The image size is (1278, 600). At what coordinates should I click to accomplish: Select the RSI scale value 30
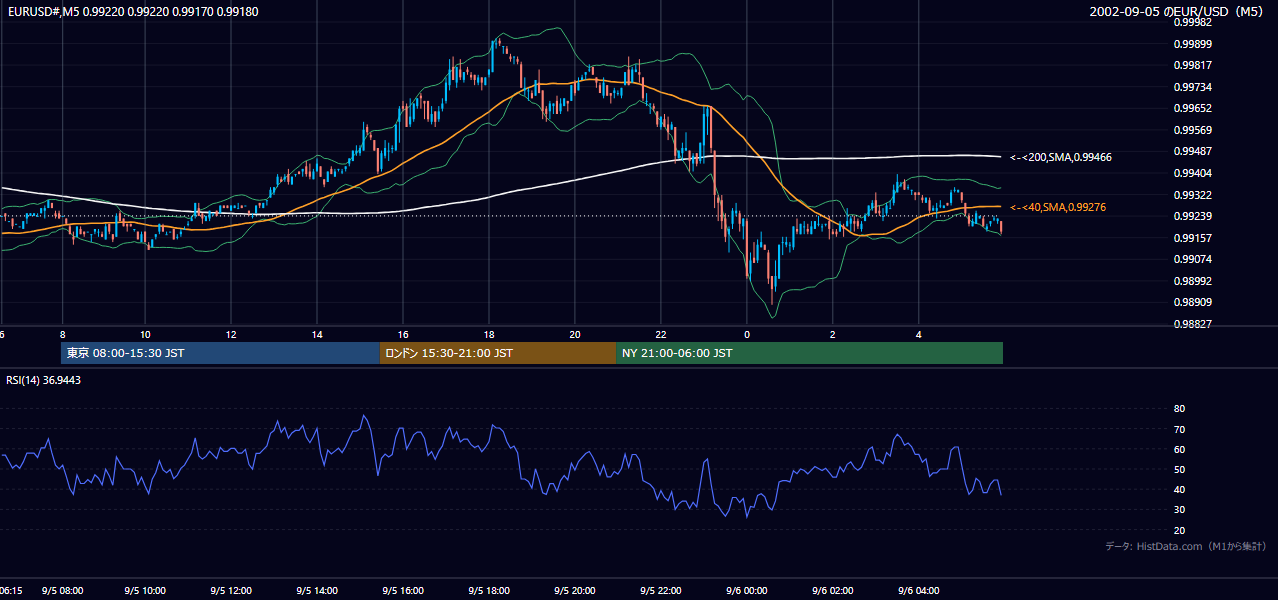coord(1180,509)
